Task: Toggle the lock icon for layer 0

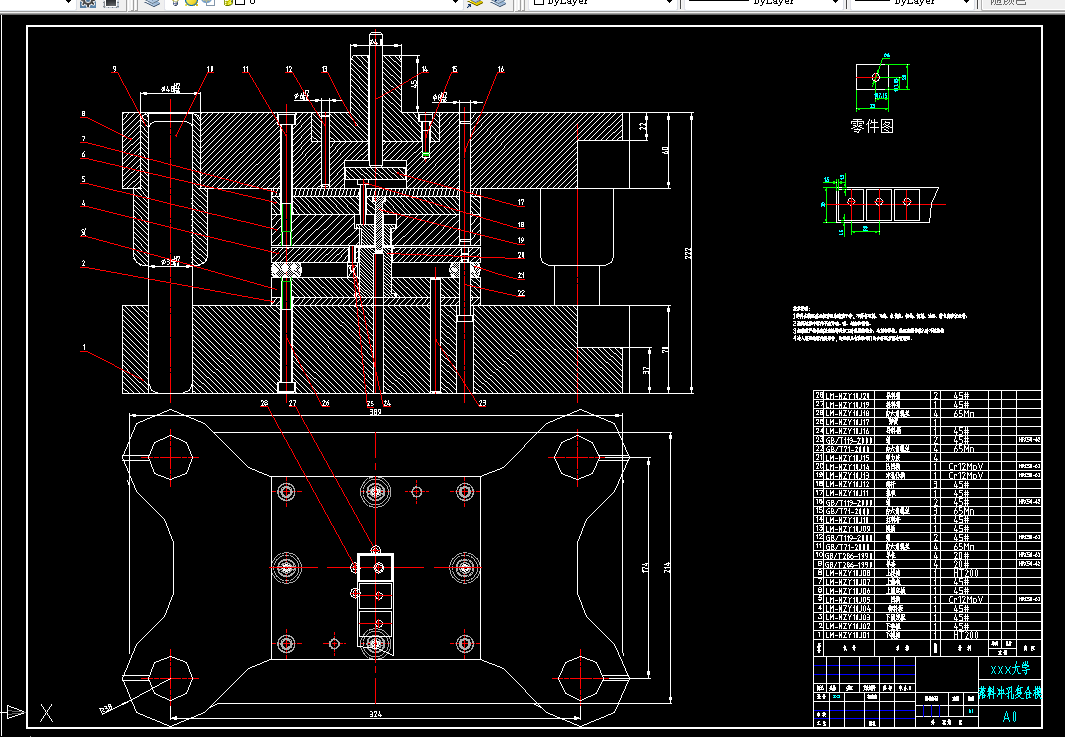Action: [228, 2]
